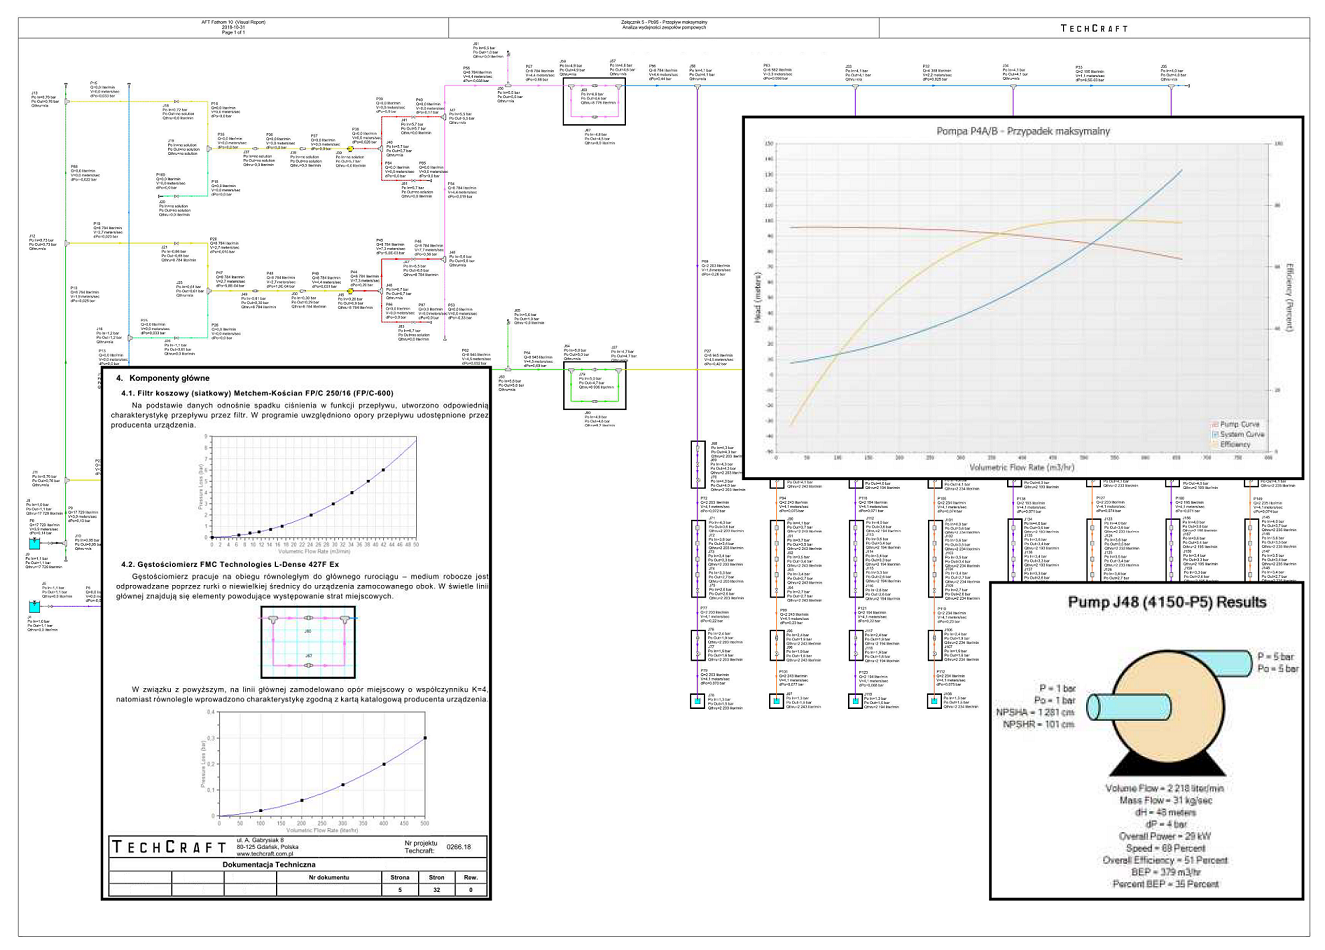
Task: Click the Dokumentacja Techniczna title row
Action: [269, 864]
